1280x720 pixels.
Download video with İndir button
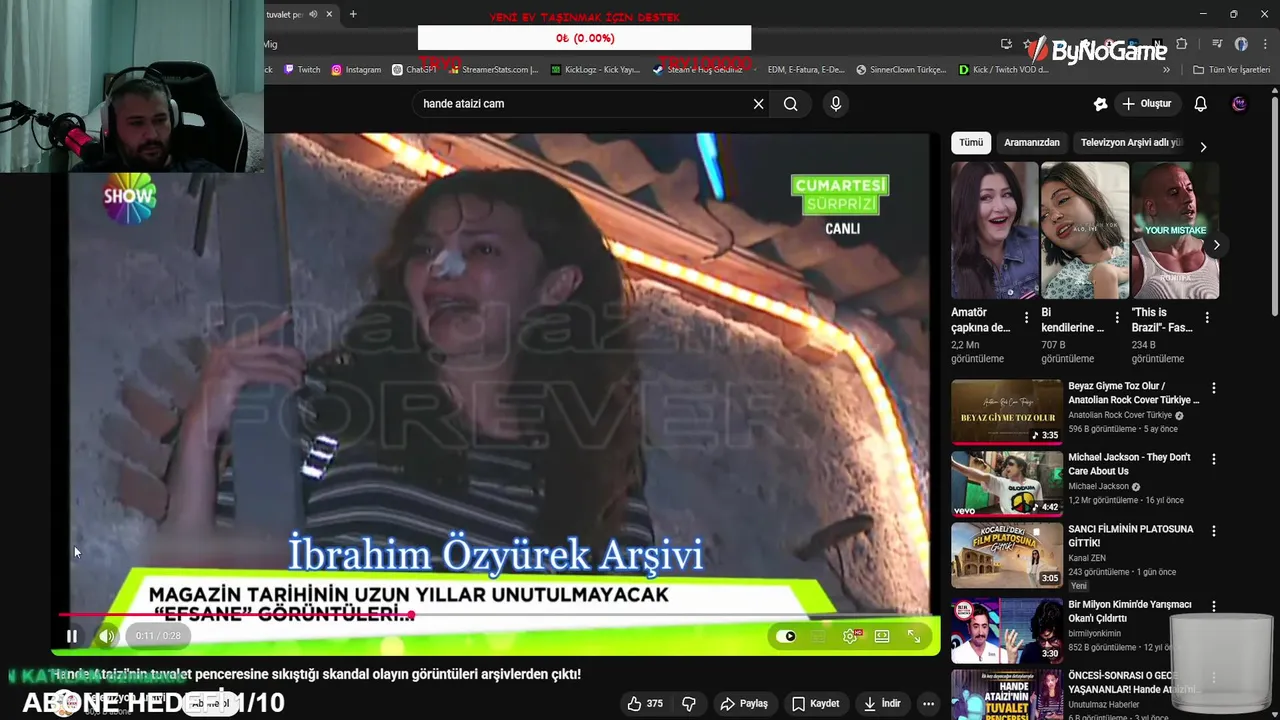coord(881,704)
